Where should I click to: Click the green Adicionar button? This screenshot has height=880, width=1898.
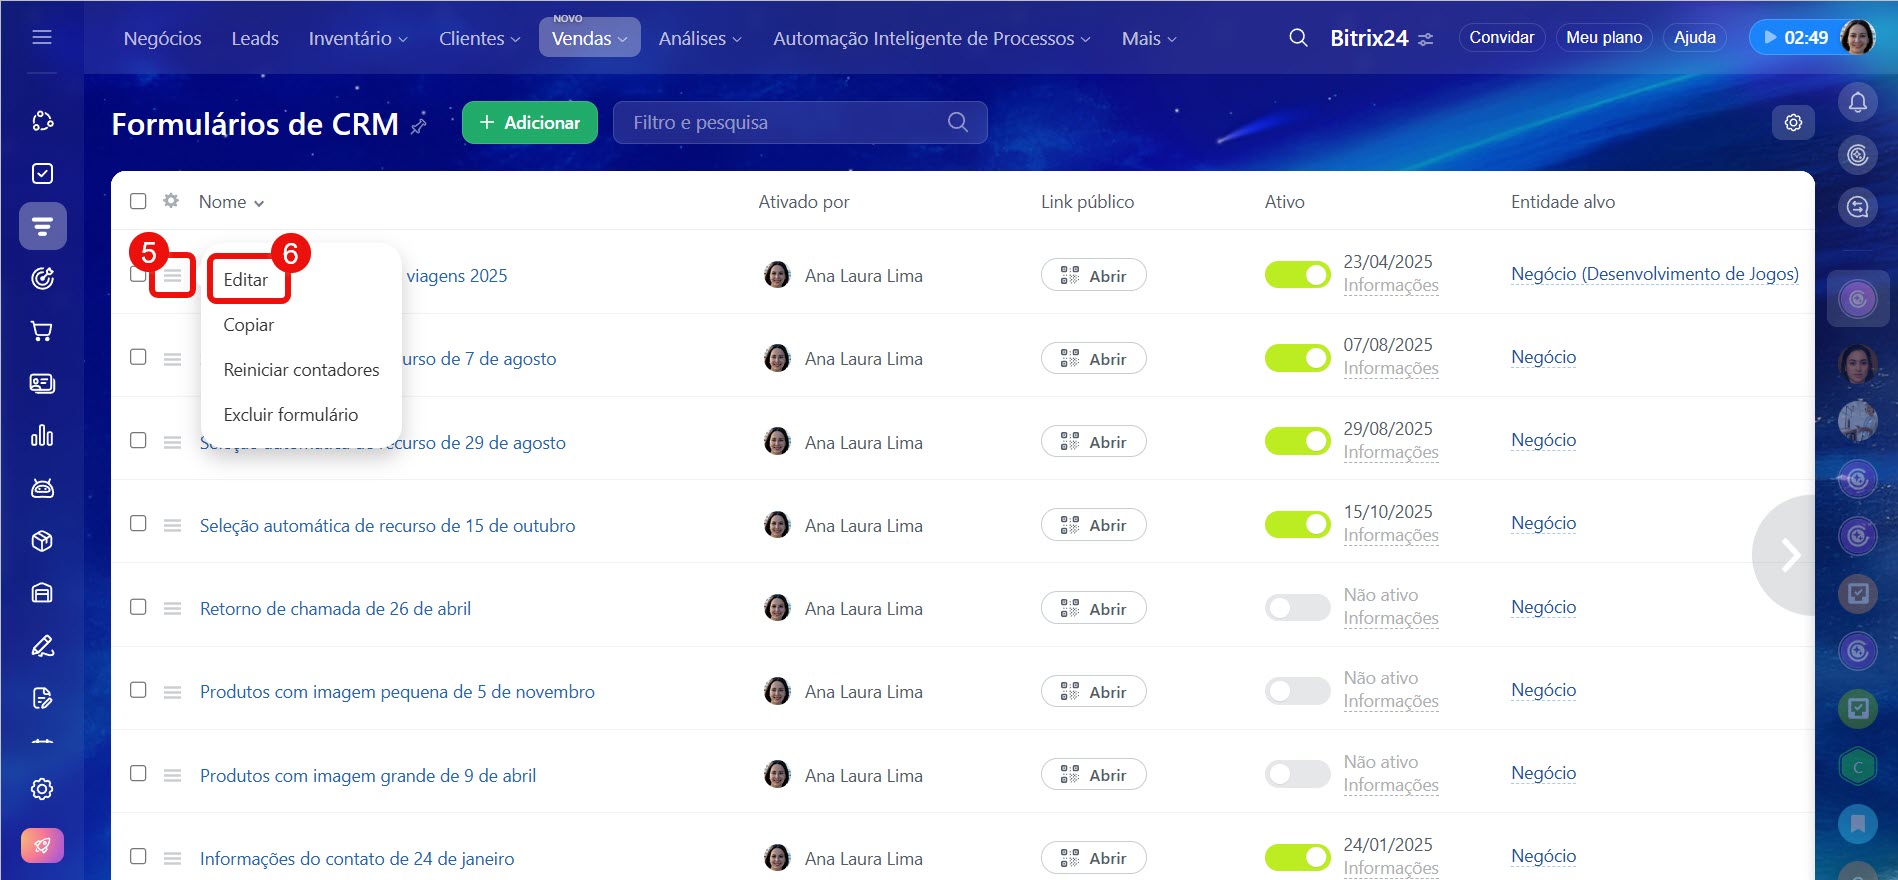coord(529,122)
